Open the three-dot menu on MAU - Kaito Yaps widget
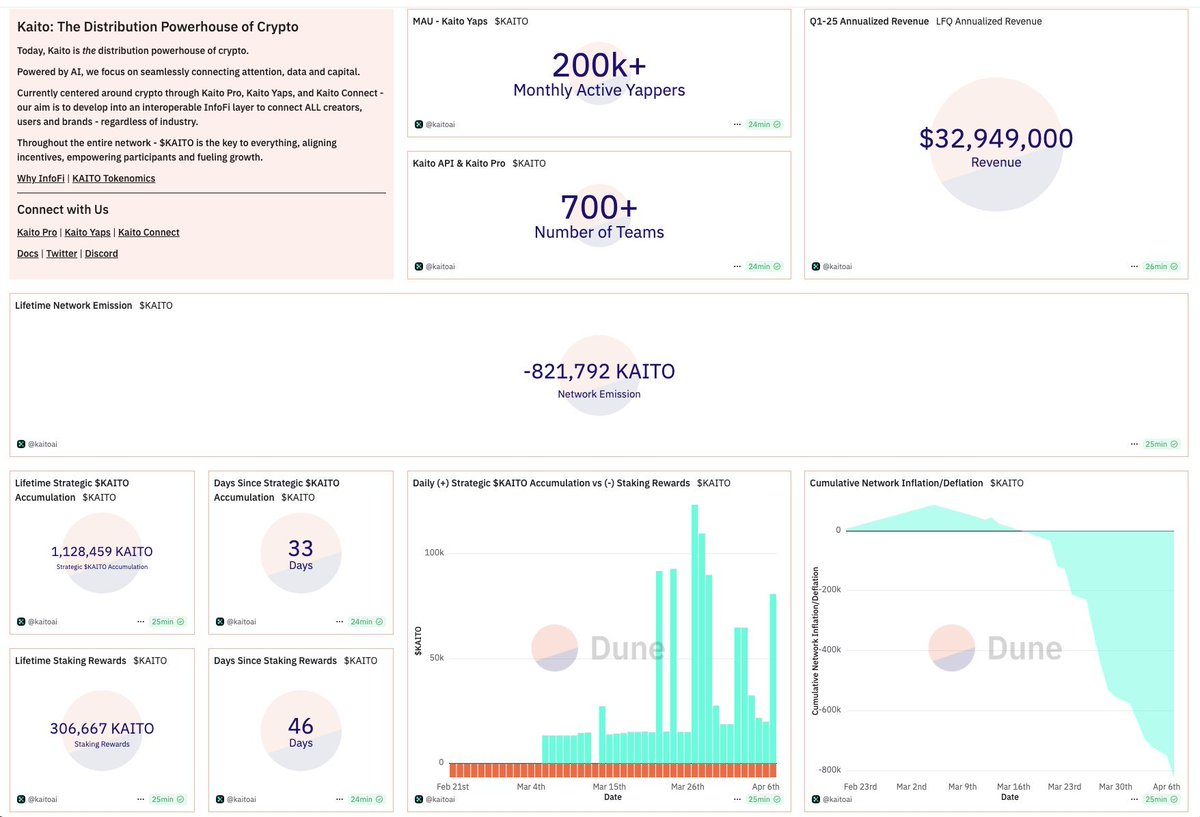 [x=738, y=125]
